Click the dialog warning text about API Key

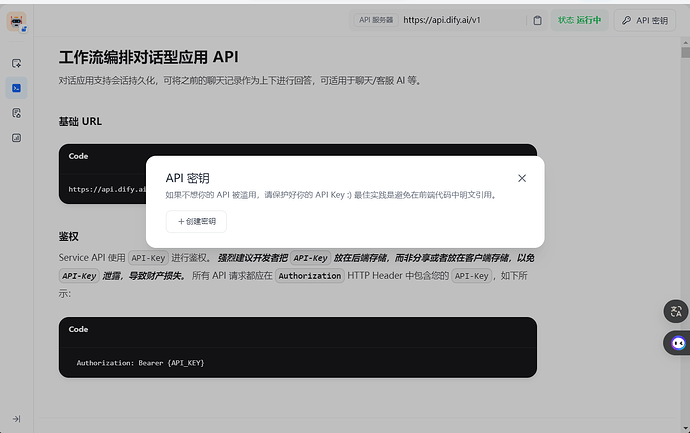pos(331,195)
